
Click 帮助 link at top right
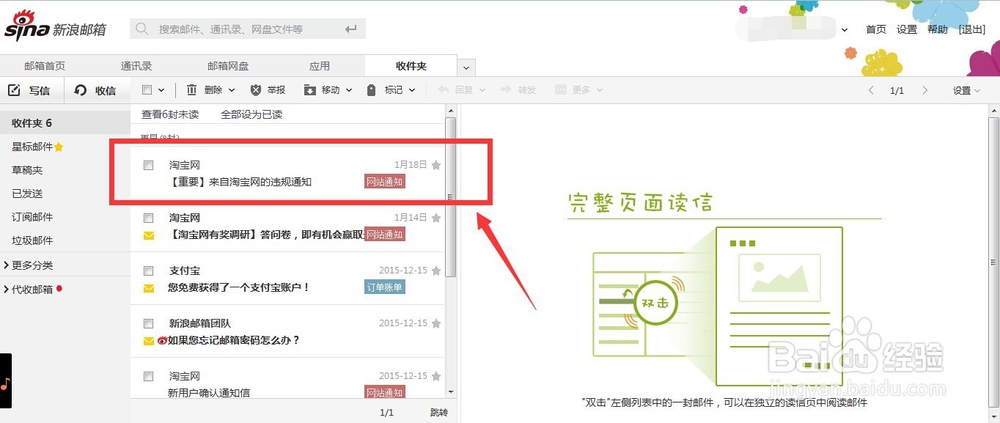coord(938,29)
